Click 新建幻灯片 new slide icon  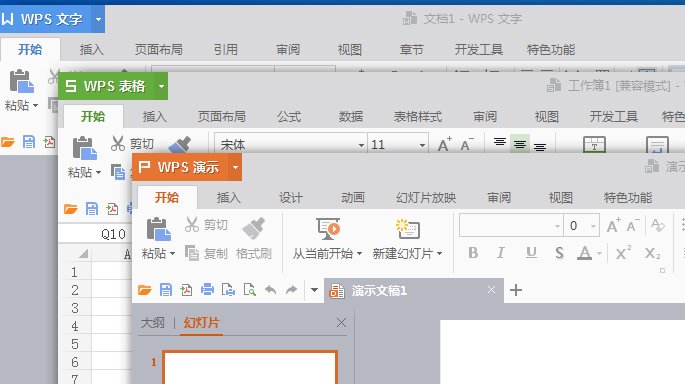407,228
